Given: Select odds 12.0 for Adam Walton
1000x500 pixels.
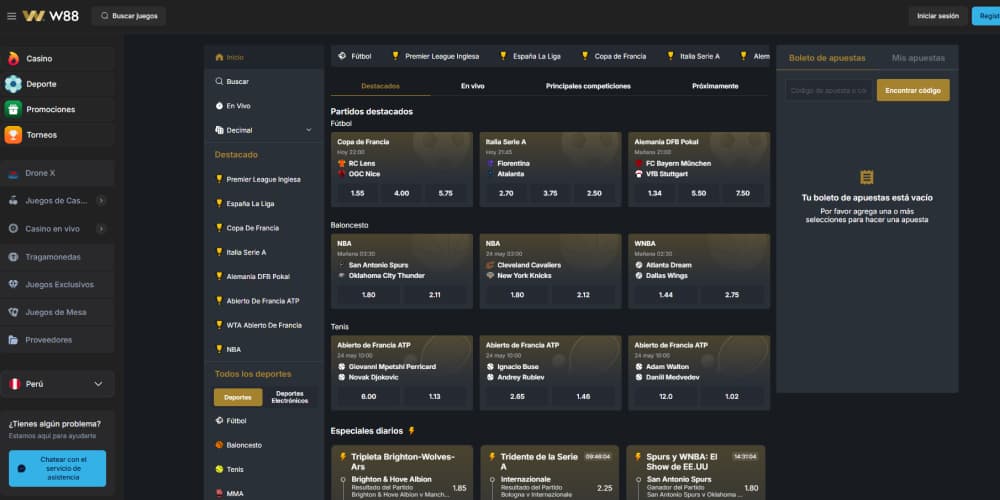Looking at the screenshot, I should (666, 397).
